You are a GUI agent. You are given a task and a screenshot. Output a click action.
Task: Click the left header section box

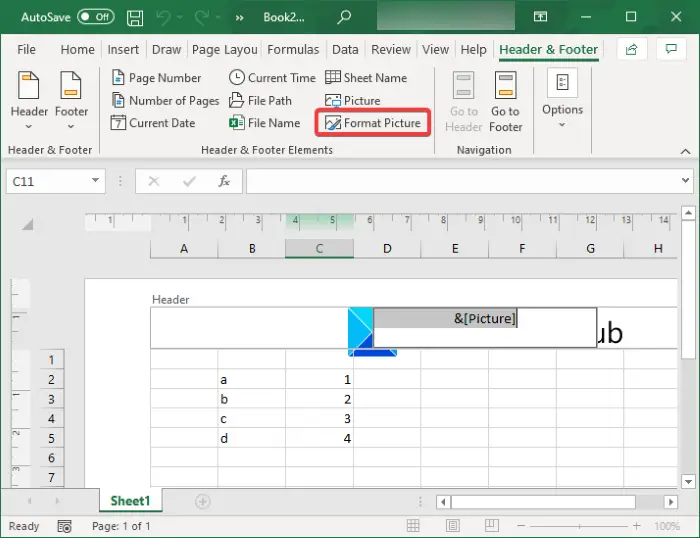coord(249,328)
